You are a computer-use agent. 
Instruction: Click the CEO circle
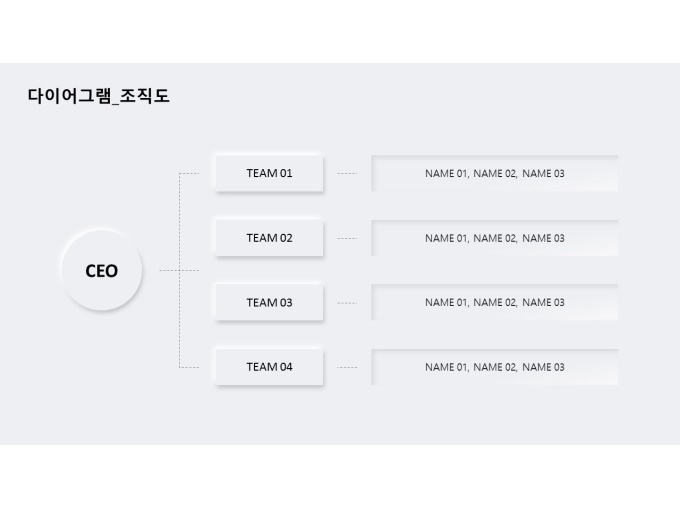tap(102, 270)
